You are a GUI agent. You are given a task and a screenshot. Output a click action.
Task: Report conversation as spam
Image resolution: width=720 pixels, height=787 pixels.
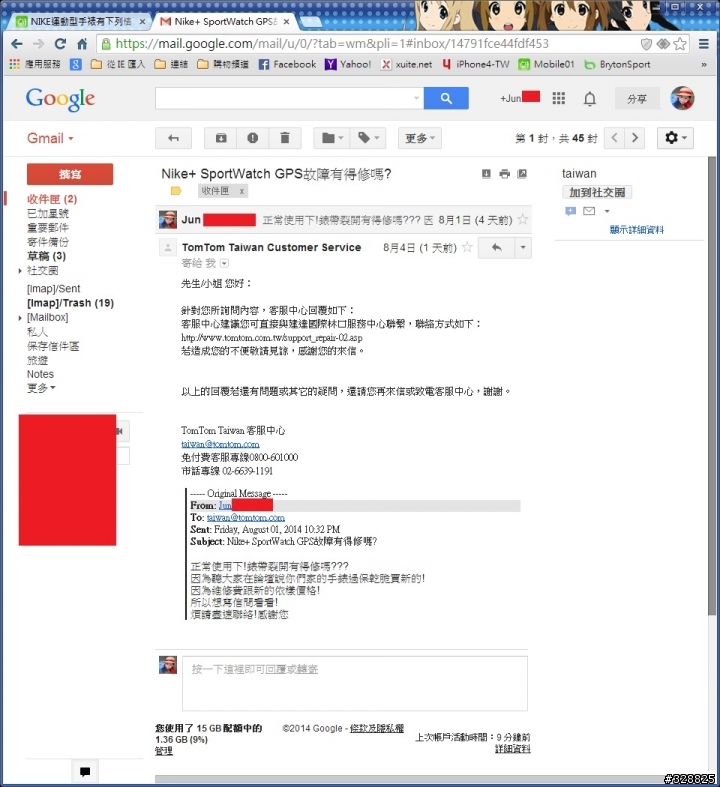(x=253, y=138)
